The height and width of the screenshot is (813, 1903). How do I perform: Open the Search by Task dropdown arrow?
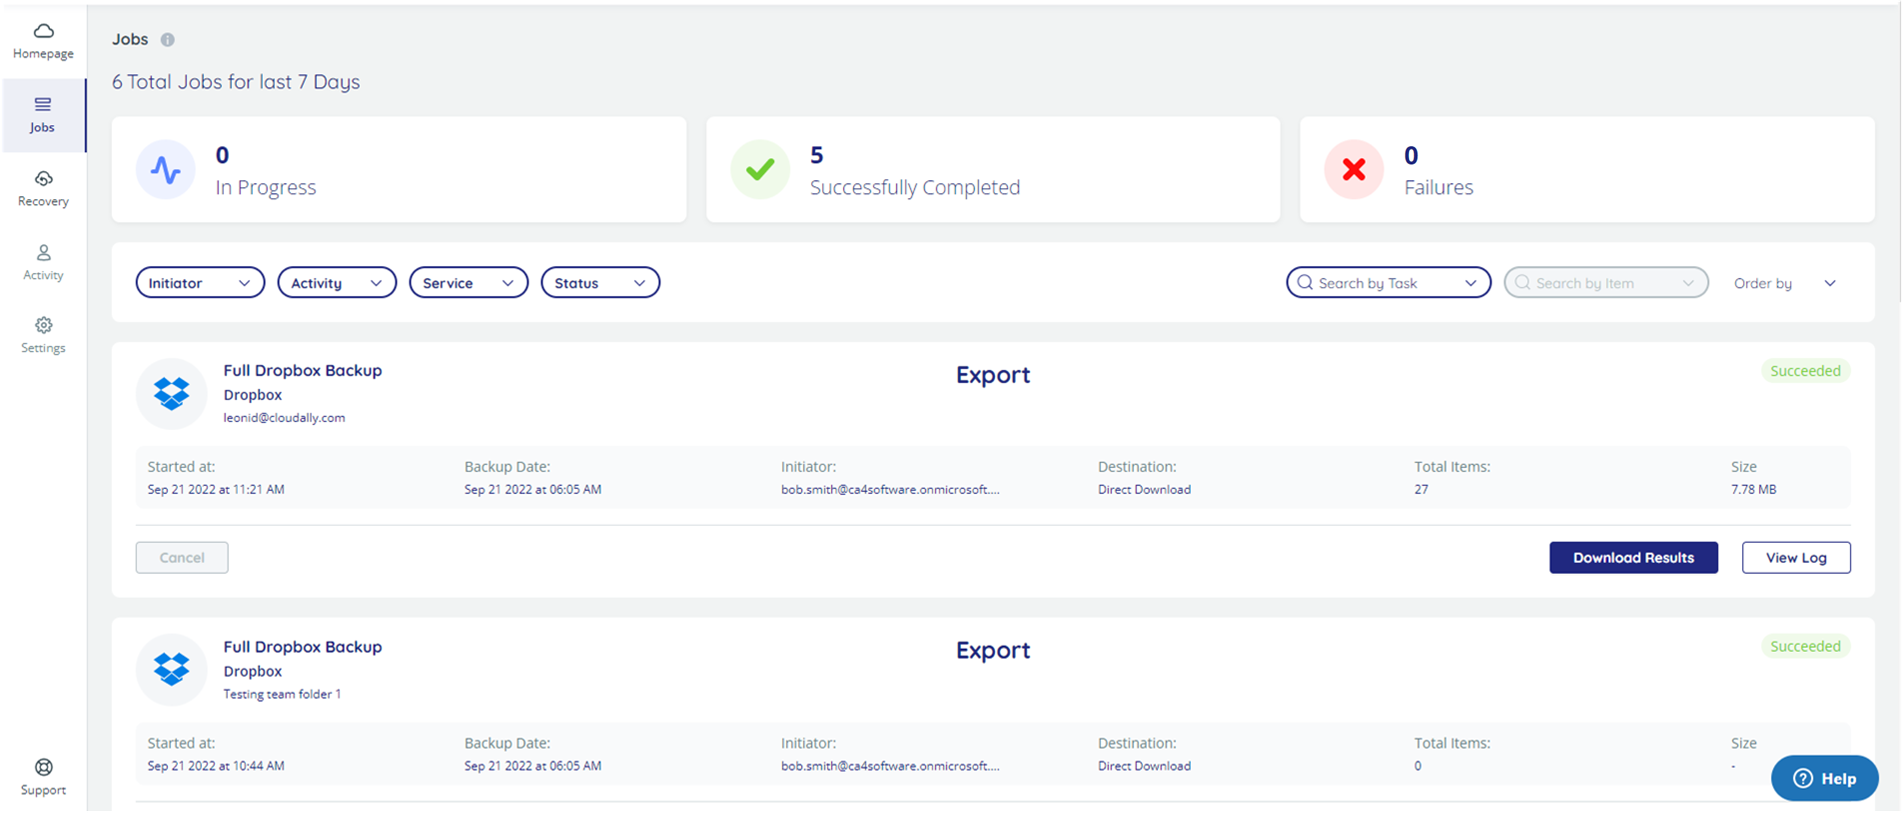1471,283
